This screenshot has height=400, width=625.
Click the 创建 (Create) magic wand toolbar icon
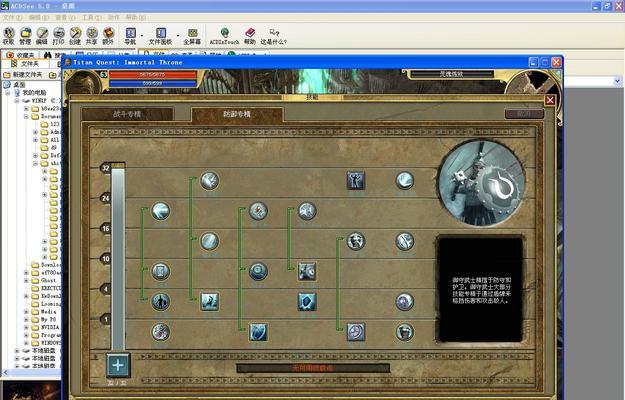coord(75,35)
